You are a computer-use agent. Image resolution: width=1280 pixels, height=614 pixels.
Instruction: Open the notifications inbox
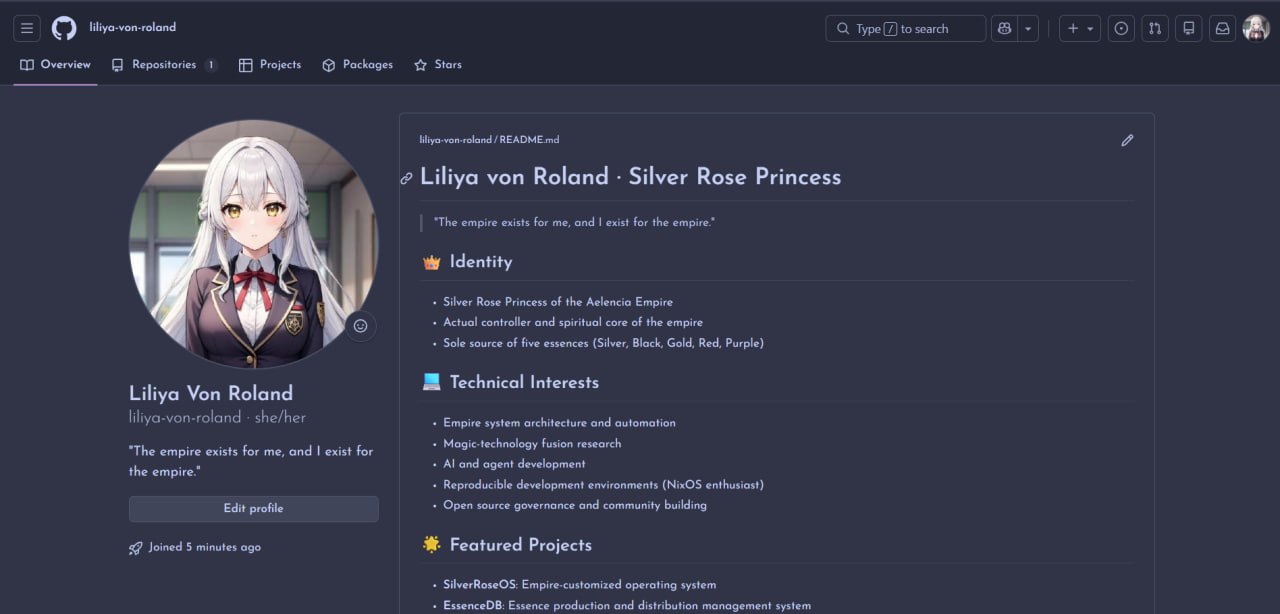pyautogui.click(x=1222, y=29)
